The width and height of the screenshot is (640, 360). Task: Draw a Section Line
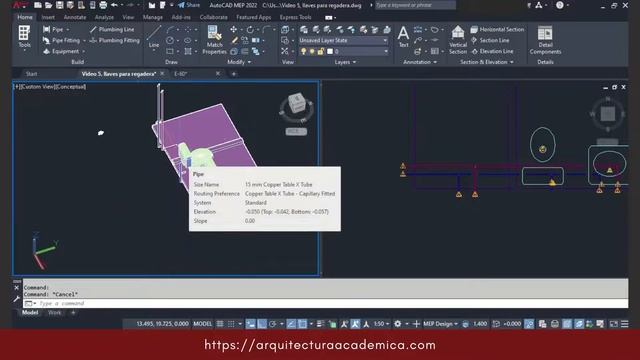pyautogui.click(x=490, y=40)
